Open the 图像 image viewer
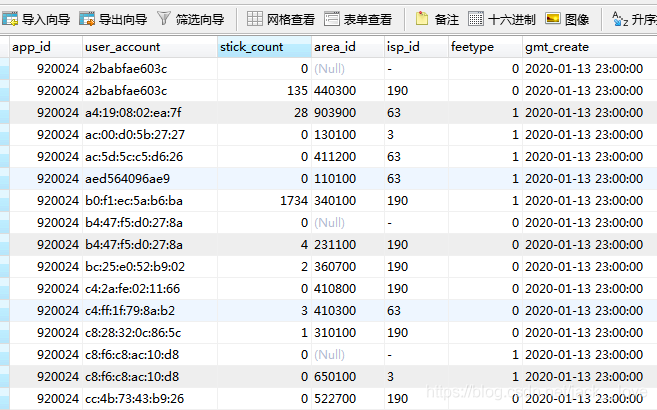The image size is (657, 410). (x=568, y=18)
